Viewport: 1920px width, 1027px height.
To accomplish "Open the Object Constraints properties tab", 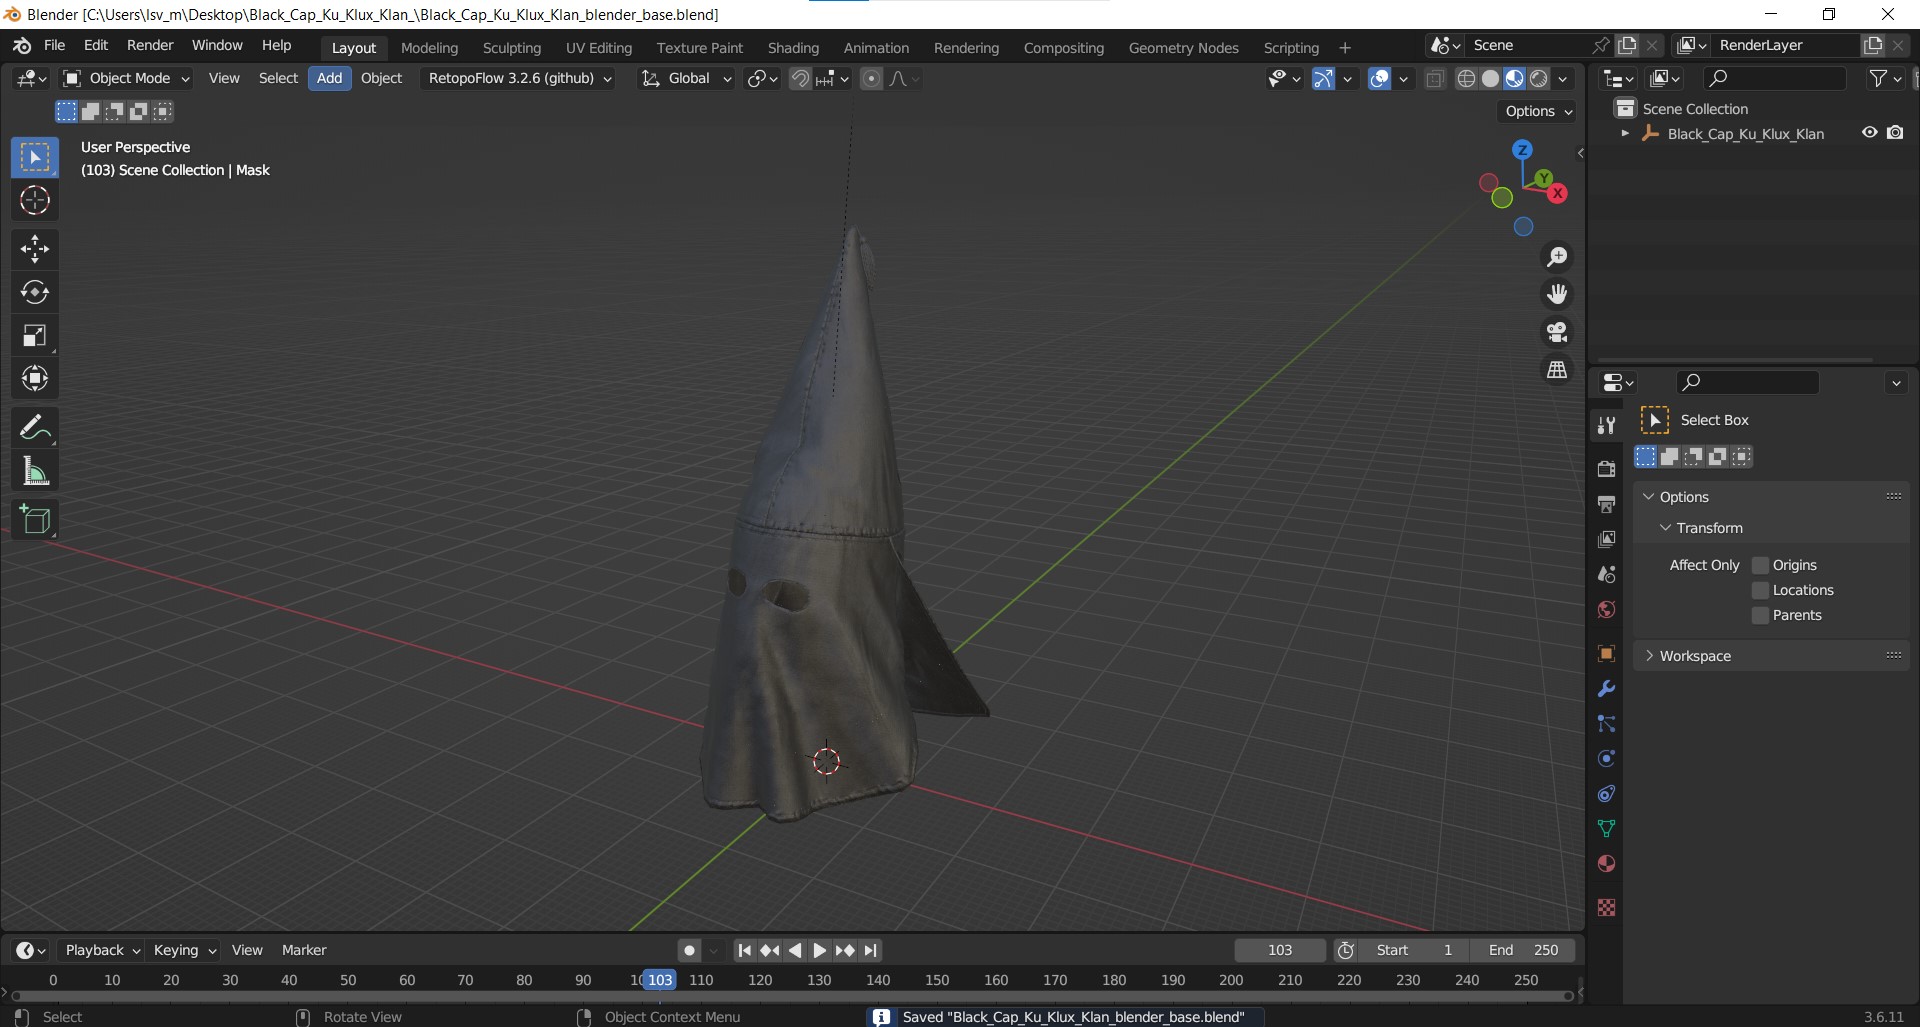I will pos(1606,794).
